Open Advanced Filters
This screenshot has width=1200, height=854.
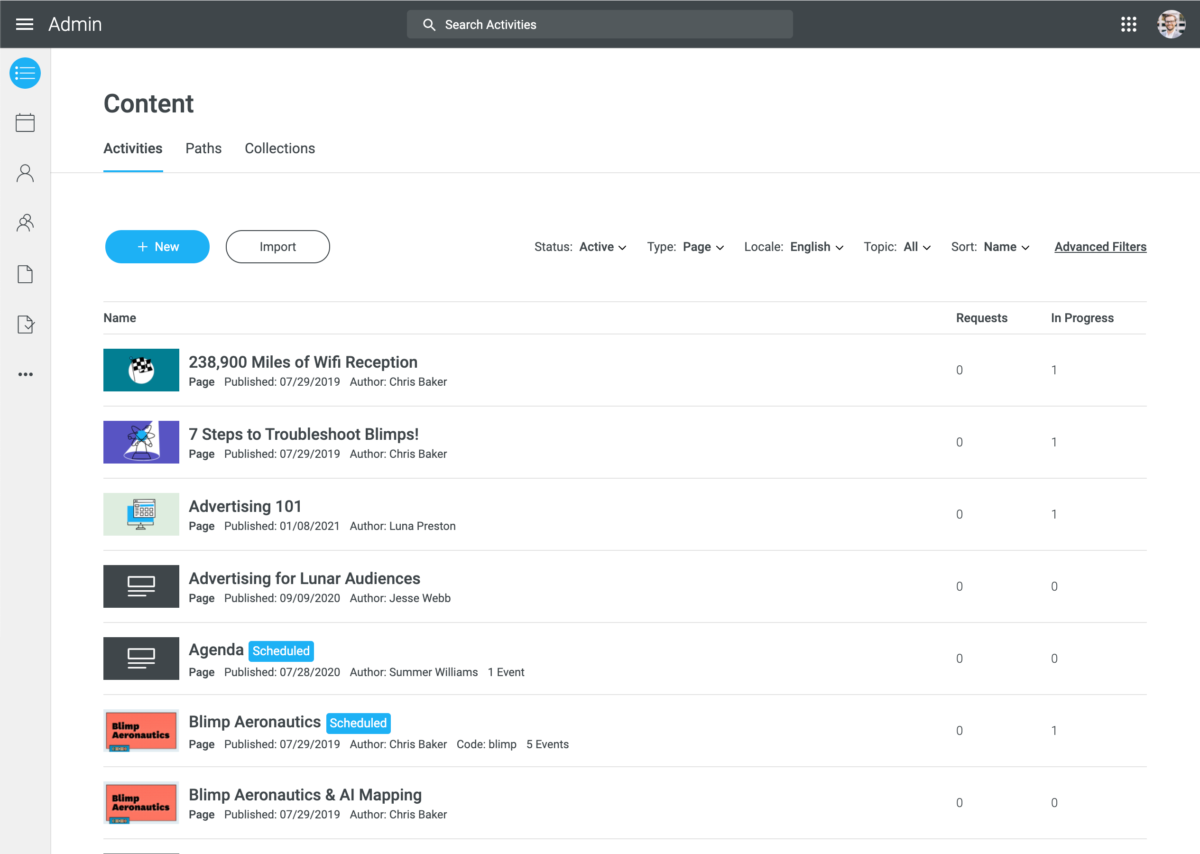pyautogui.click(x=1100, y=246)
